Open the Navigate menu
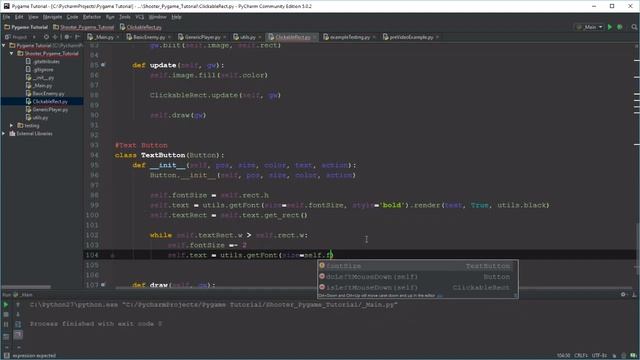 53,17
